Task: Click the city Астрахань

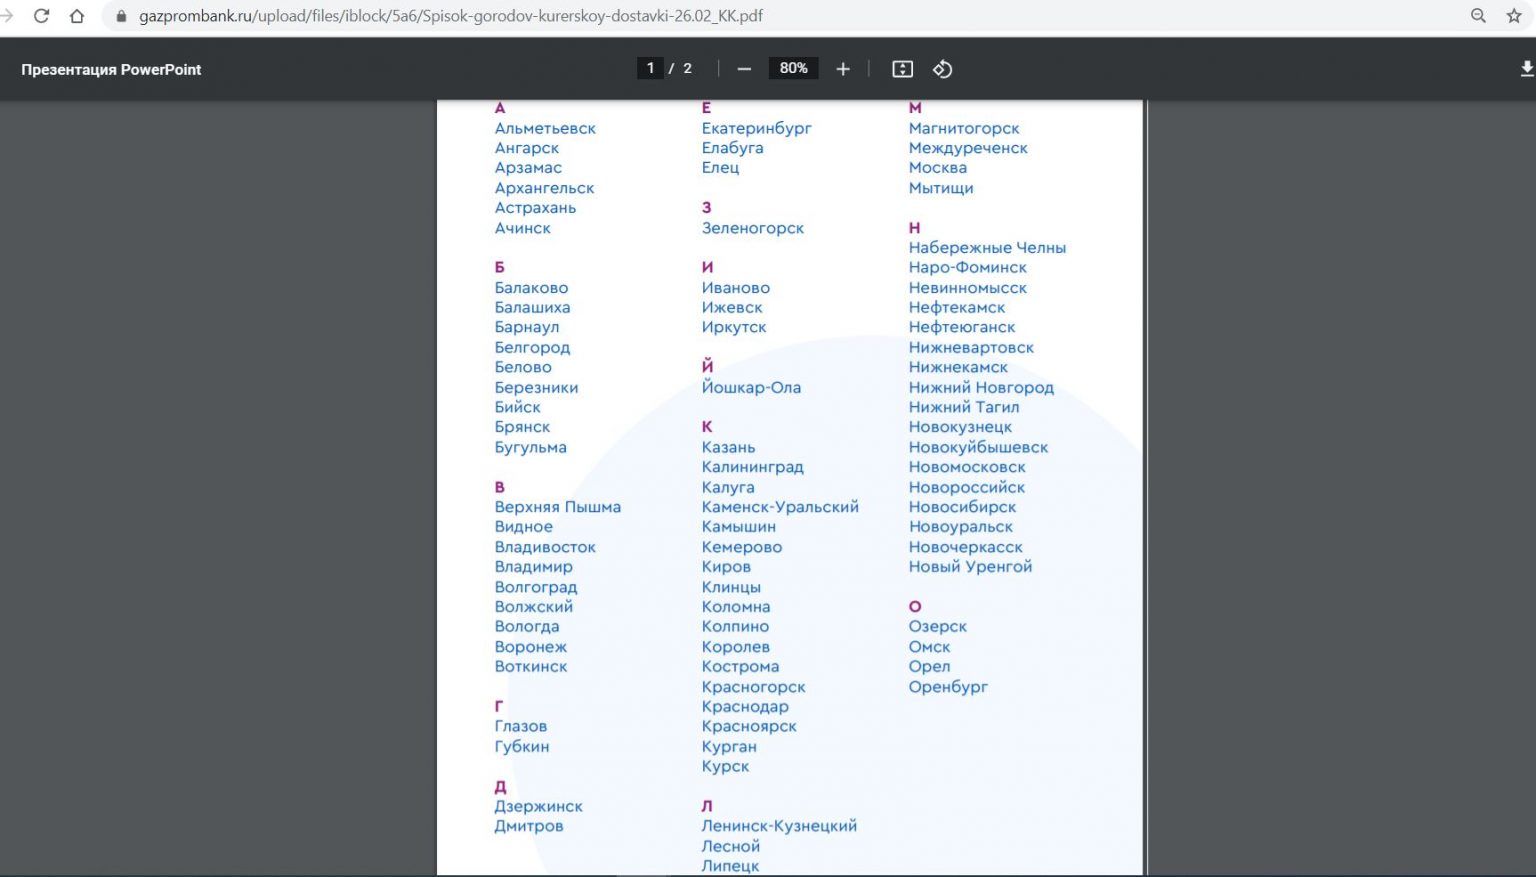Action: (x=535, y=208)
